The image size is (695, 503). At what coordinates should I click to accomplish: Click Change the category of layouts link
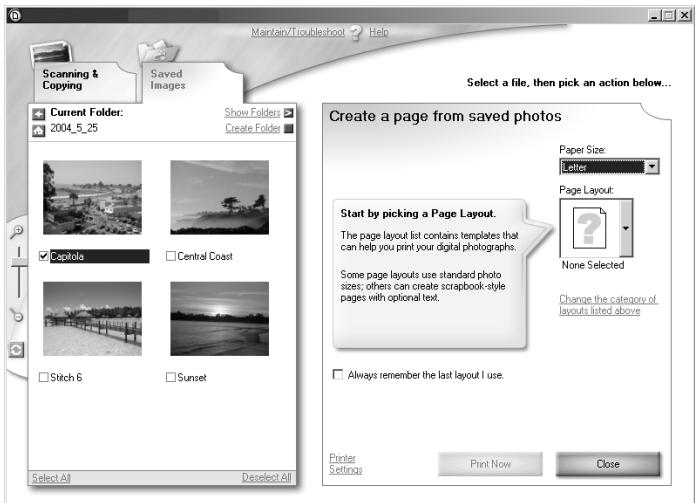click(608, 305)
